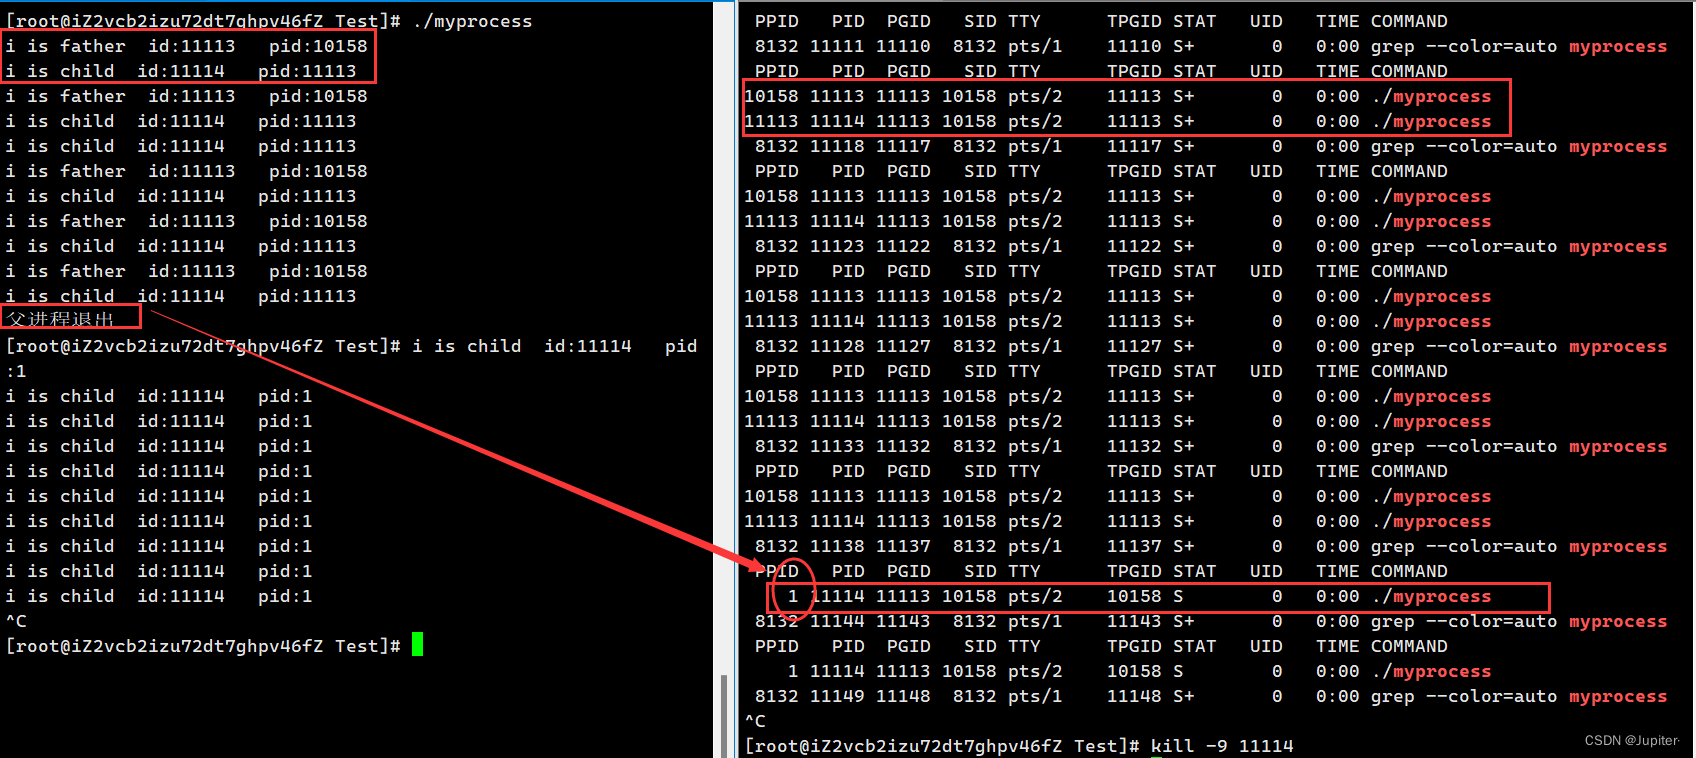Click the ^C line in the left terminal

(16, 621)
